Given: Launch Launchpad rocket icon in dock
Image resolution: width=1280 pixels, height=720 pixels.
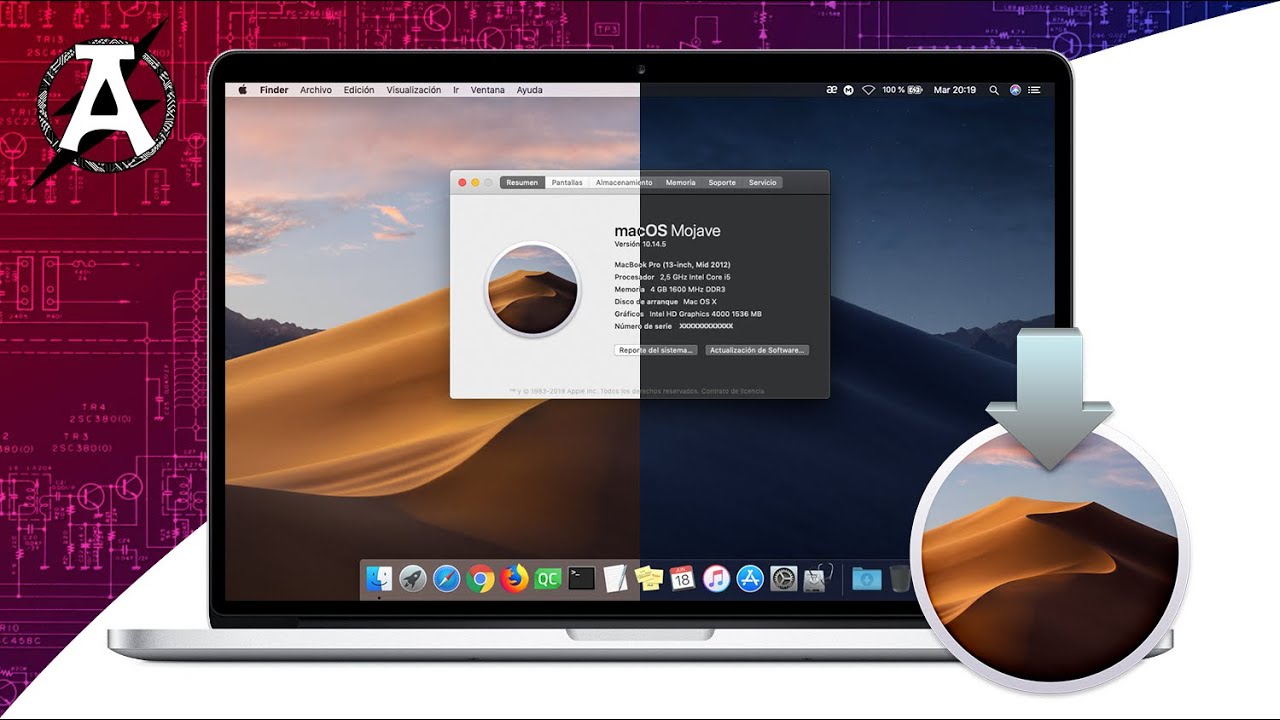Looking at the screenshot, I should 413,578.
